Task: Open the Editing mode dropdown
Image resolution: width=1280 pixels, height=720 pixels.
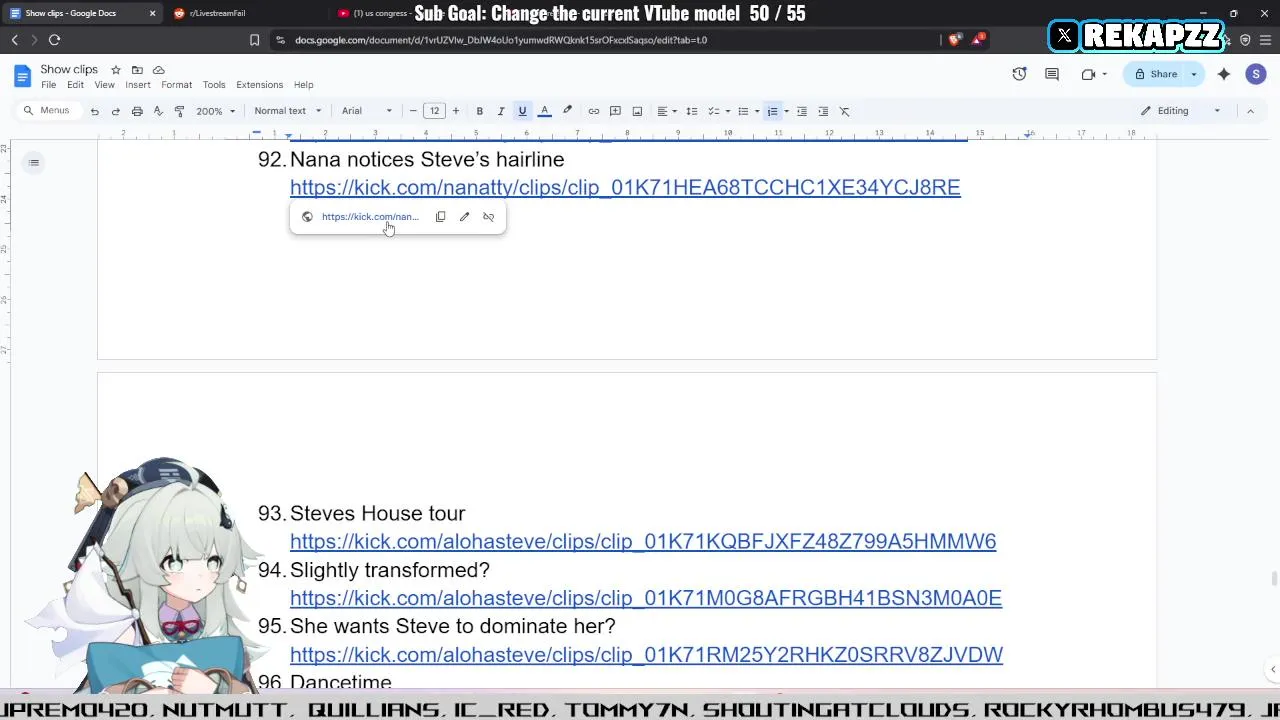Action: pyautogui.click(x=1181, y=111)
